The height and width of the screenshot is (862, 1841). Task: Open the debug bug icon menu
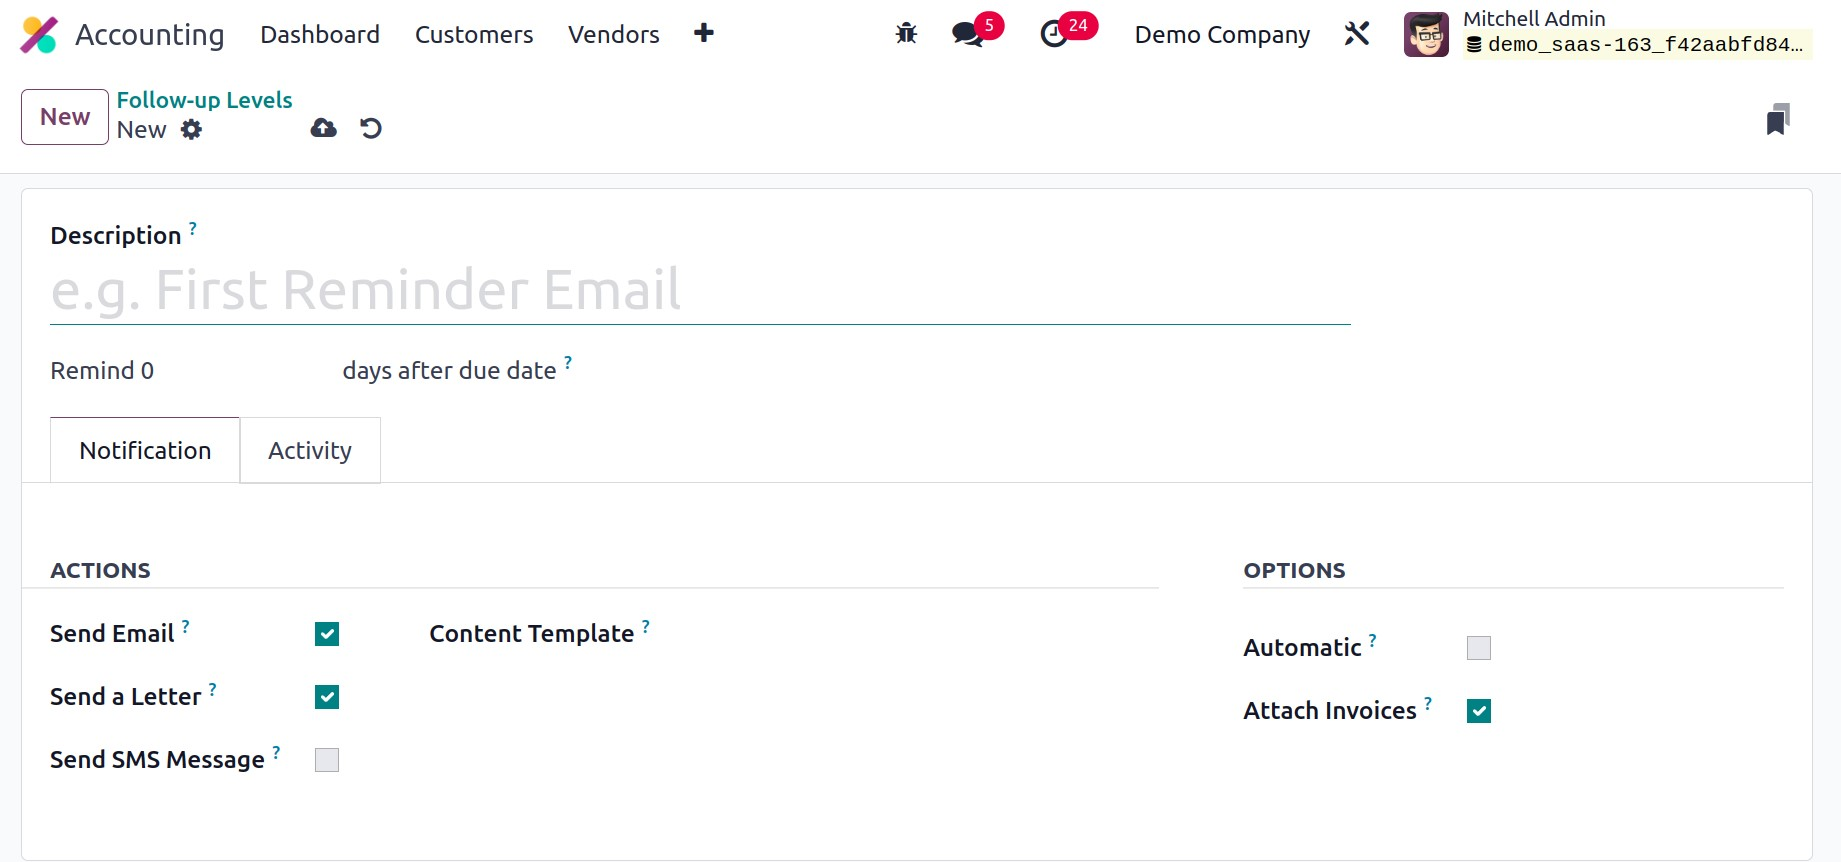(x=906, y=34)
